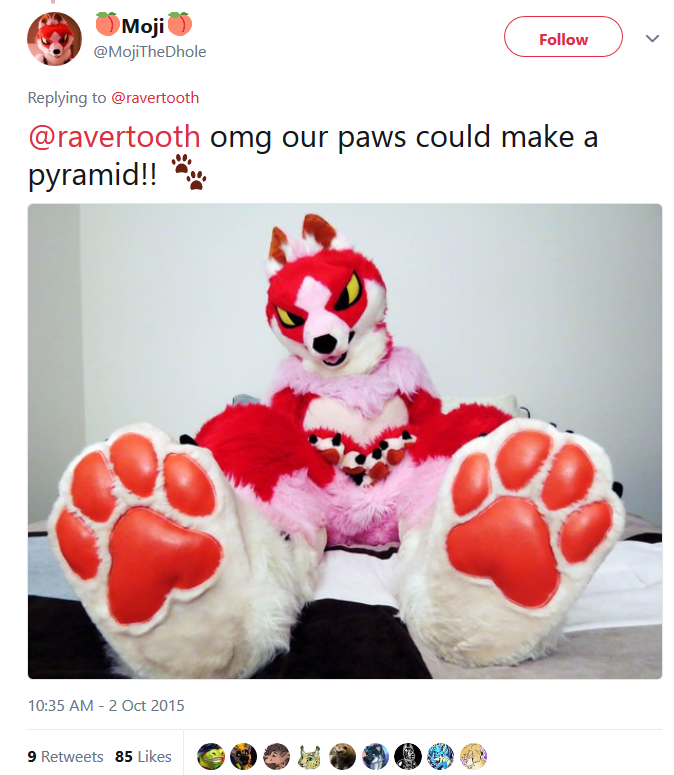The height and width of the screenshot is (775, 674).
Task: Open the brown bear photo liker avatar
Action: point(342,756)
